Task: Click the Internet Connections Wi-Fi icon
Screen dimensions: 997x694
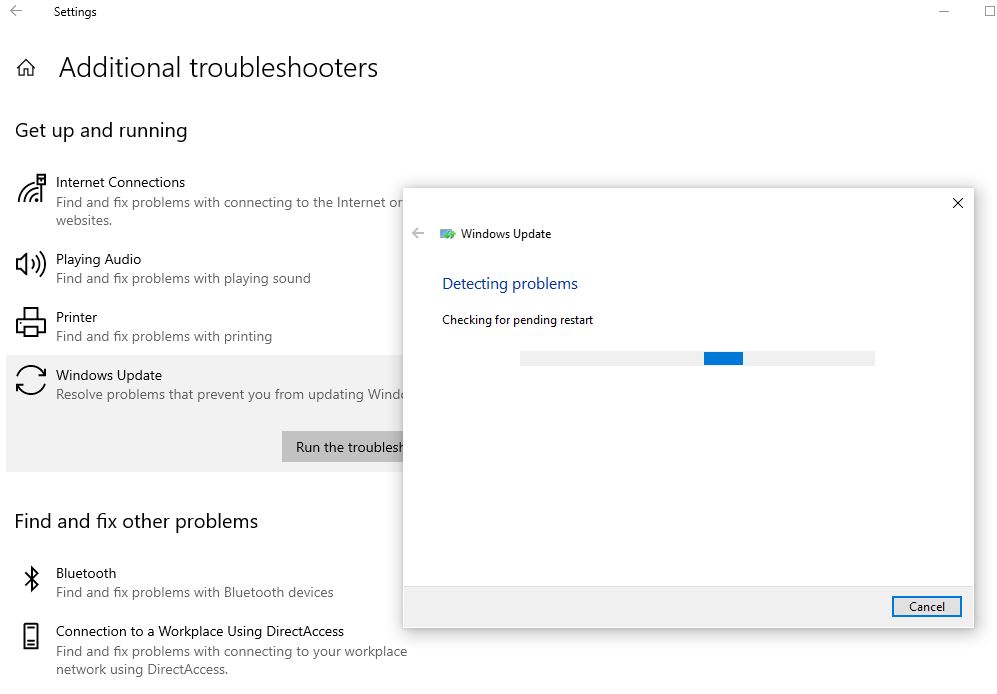Action: tap(31, 189)
